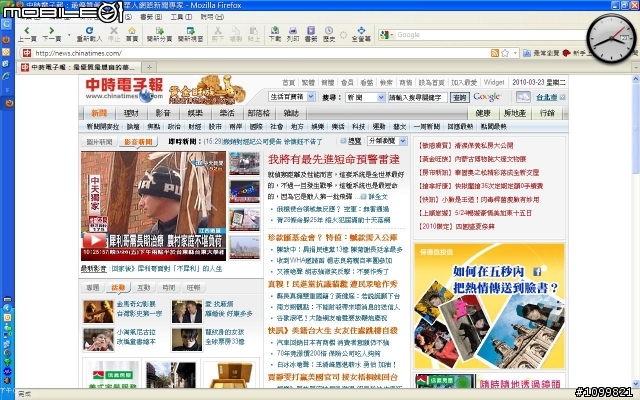Open the 總覽 link
Image resolution: width=640 pixels, height=400 pixels.
[x=354, y=141]
